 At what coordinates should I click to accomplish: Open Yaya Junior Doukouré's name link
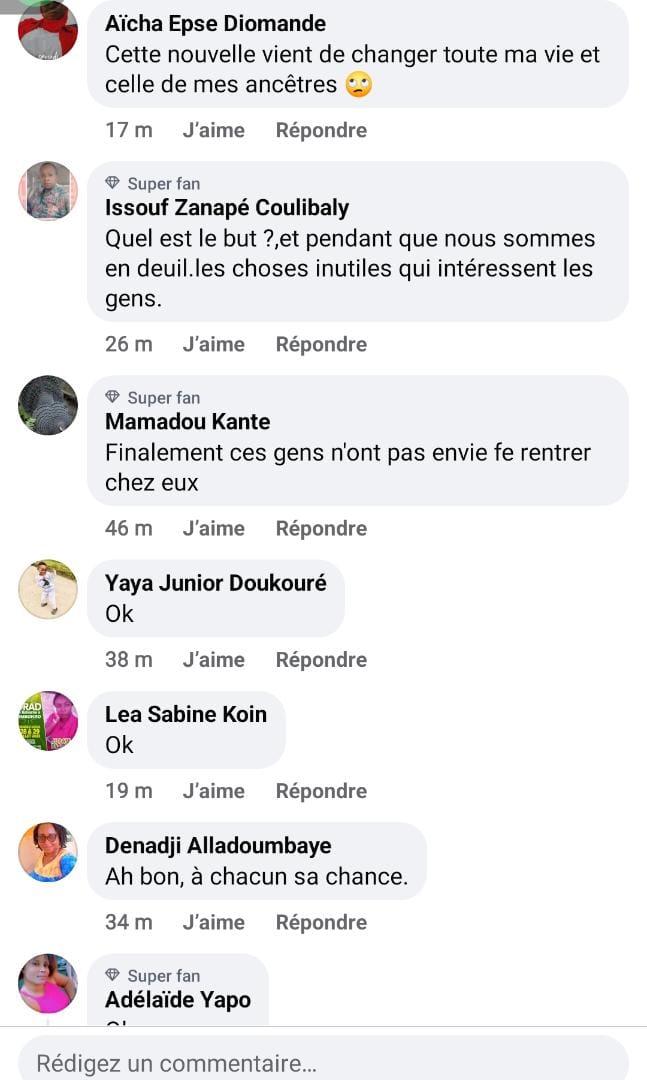pos(215,583)
